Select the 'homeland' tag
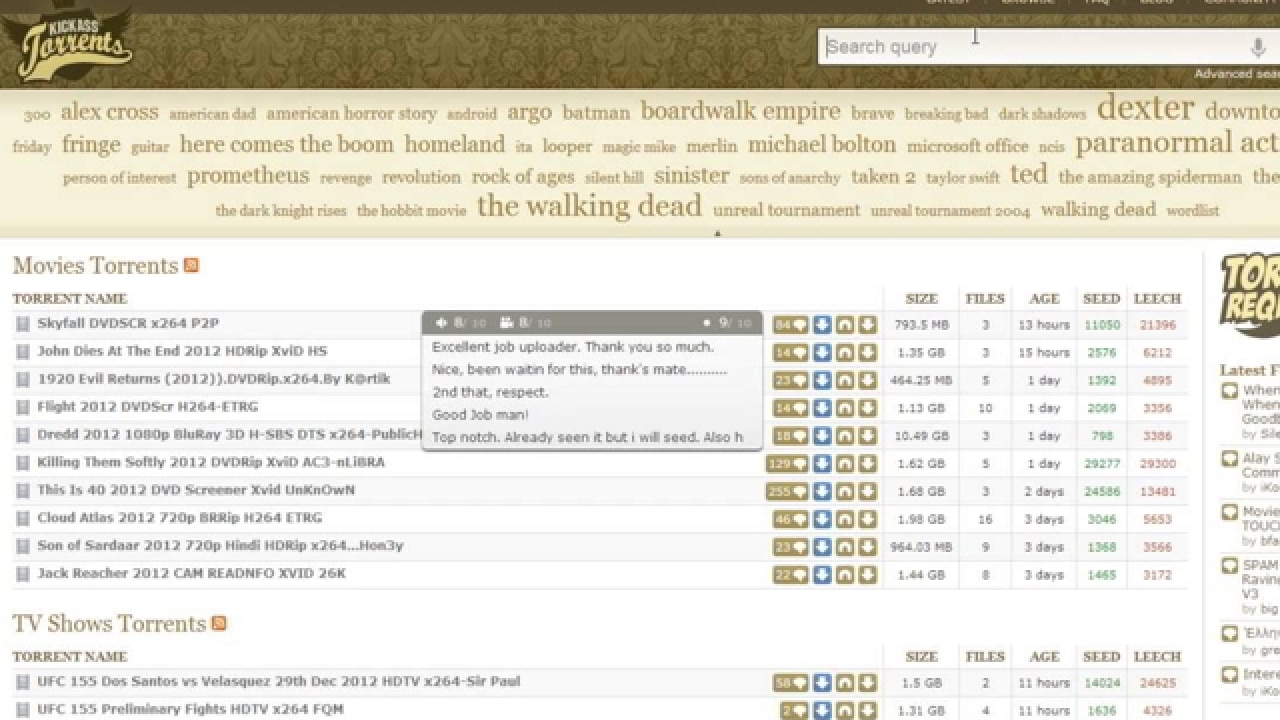 [455, 144]
